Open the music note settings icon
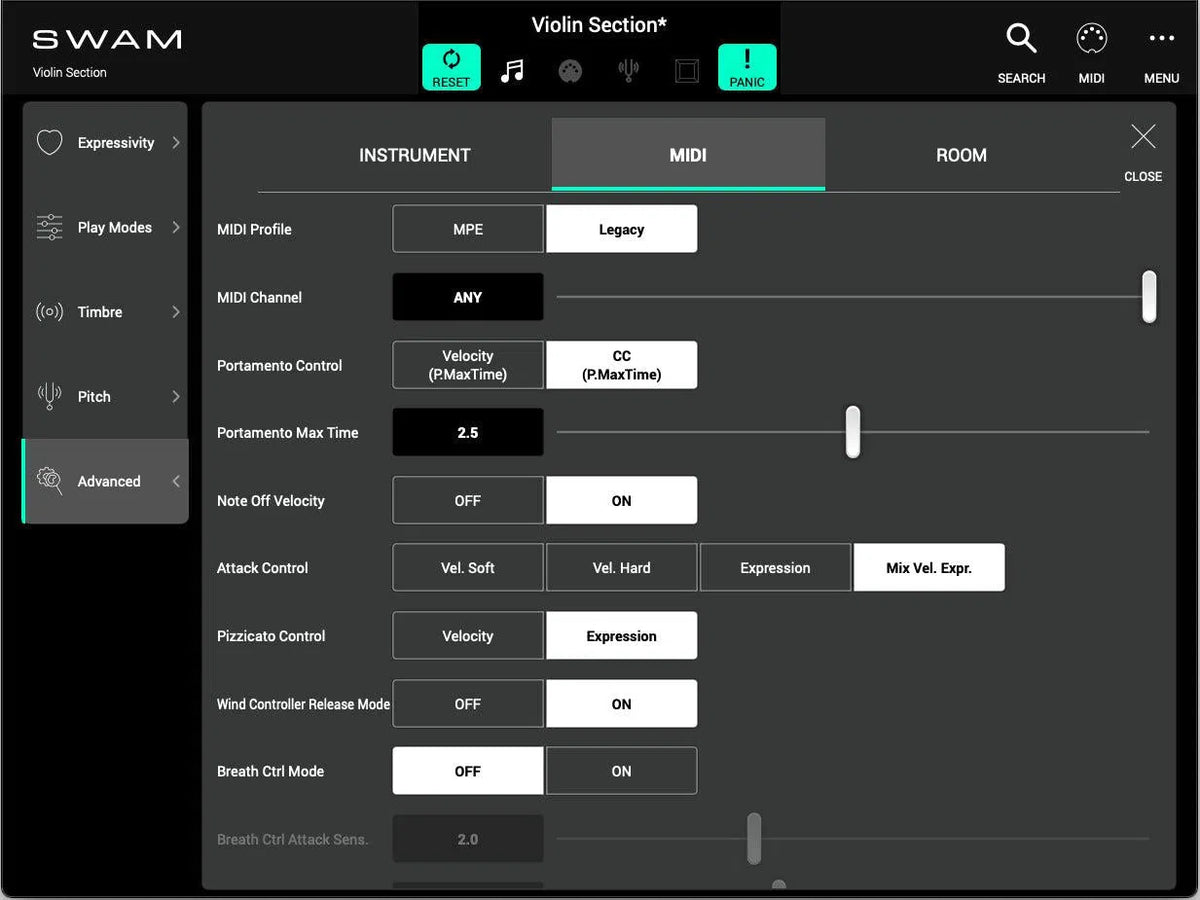Image resolution: width=1200 pixels, height=900 pixels. click(512, 68)
